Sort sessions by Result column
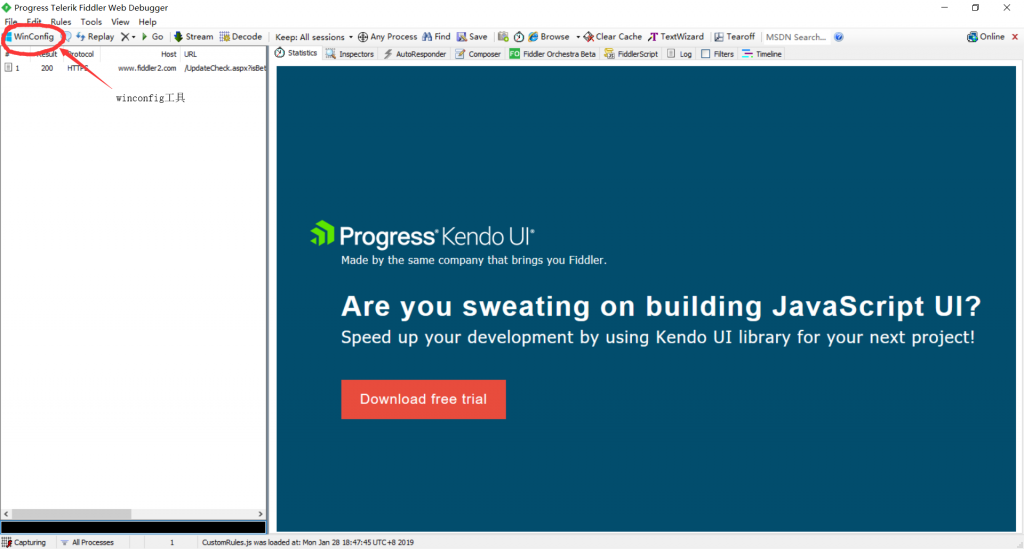The image size is (1024, 549). pos(47,54)
